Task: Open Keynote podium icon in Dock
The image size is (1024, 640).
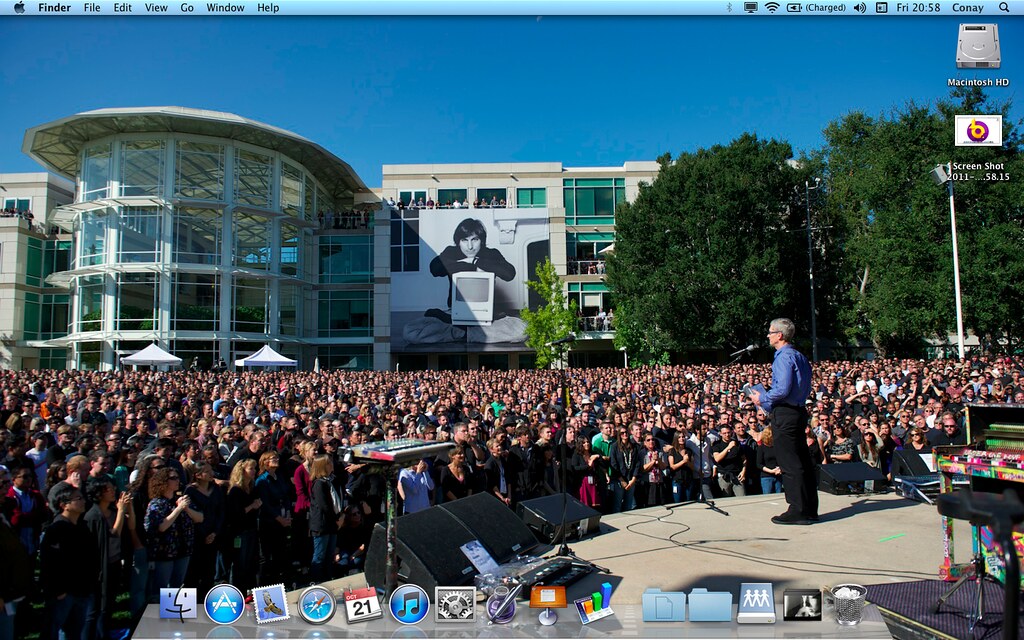Action: [x=547, y=604]
